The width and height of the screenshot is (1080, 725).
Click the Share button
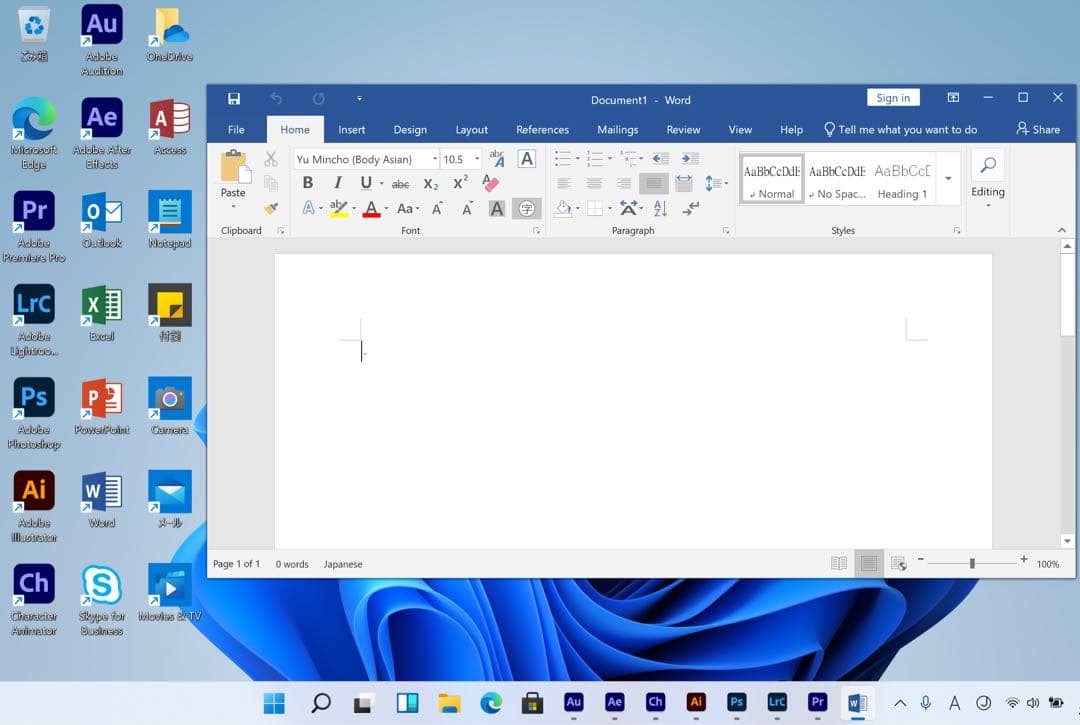(x=1038, y=129)
